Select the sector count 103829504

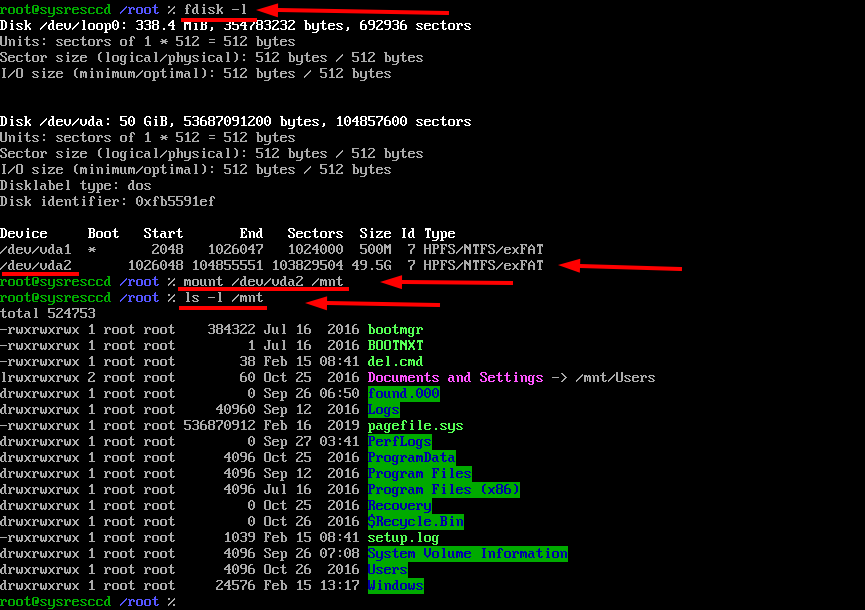(x=307, y=265)
